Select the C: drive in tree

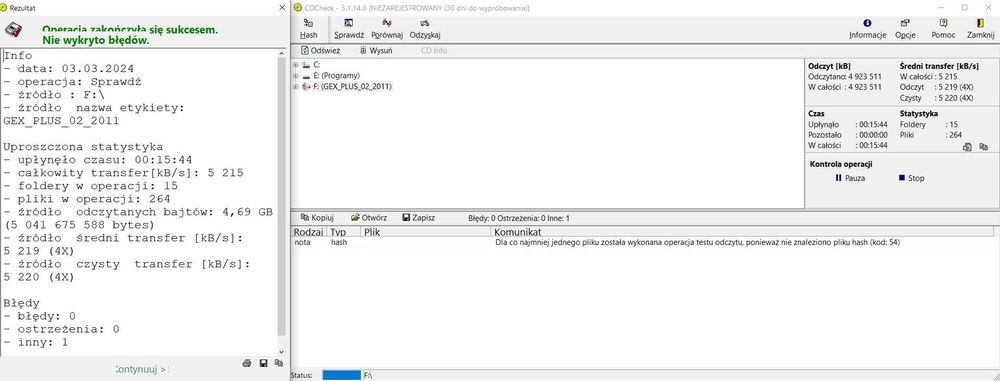click(311, 65)
